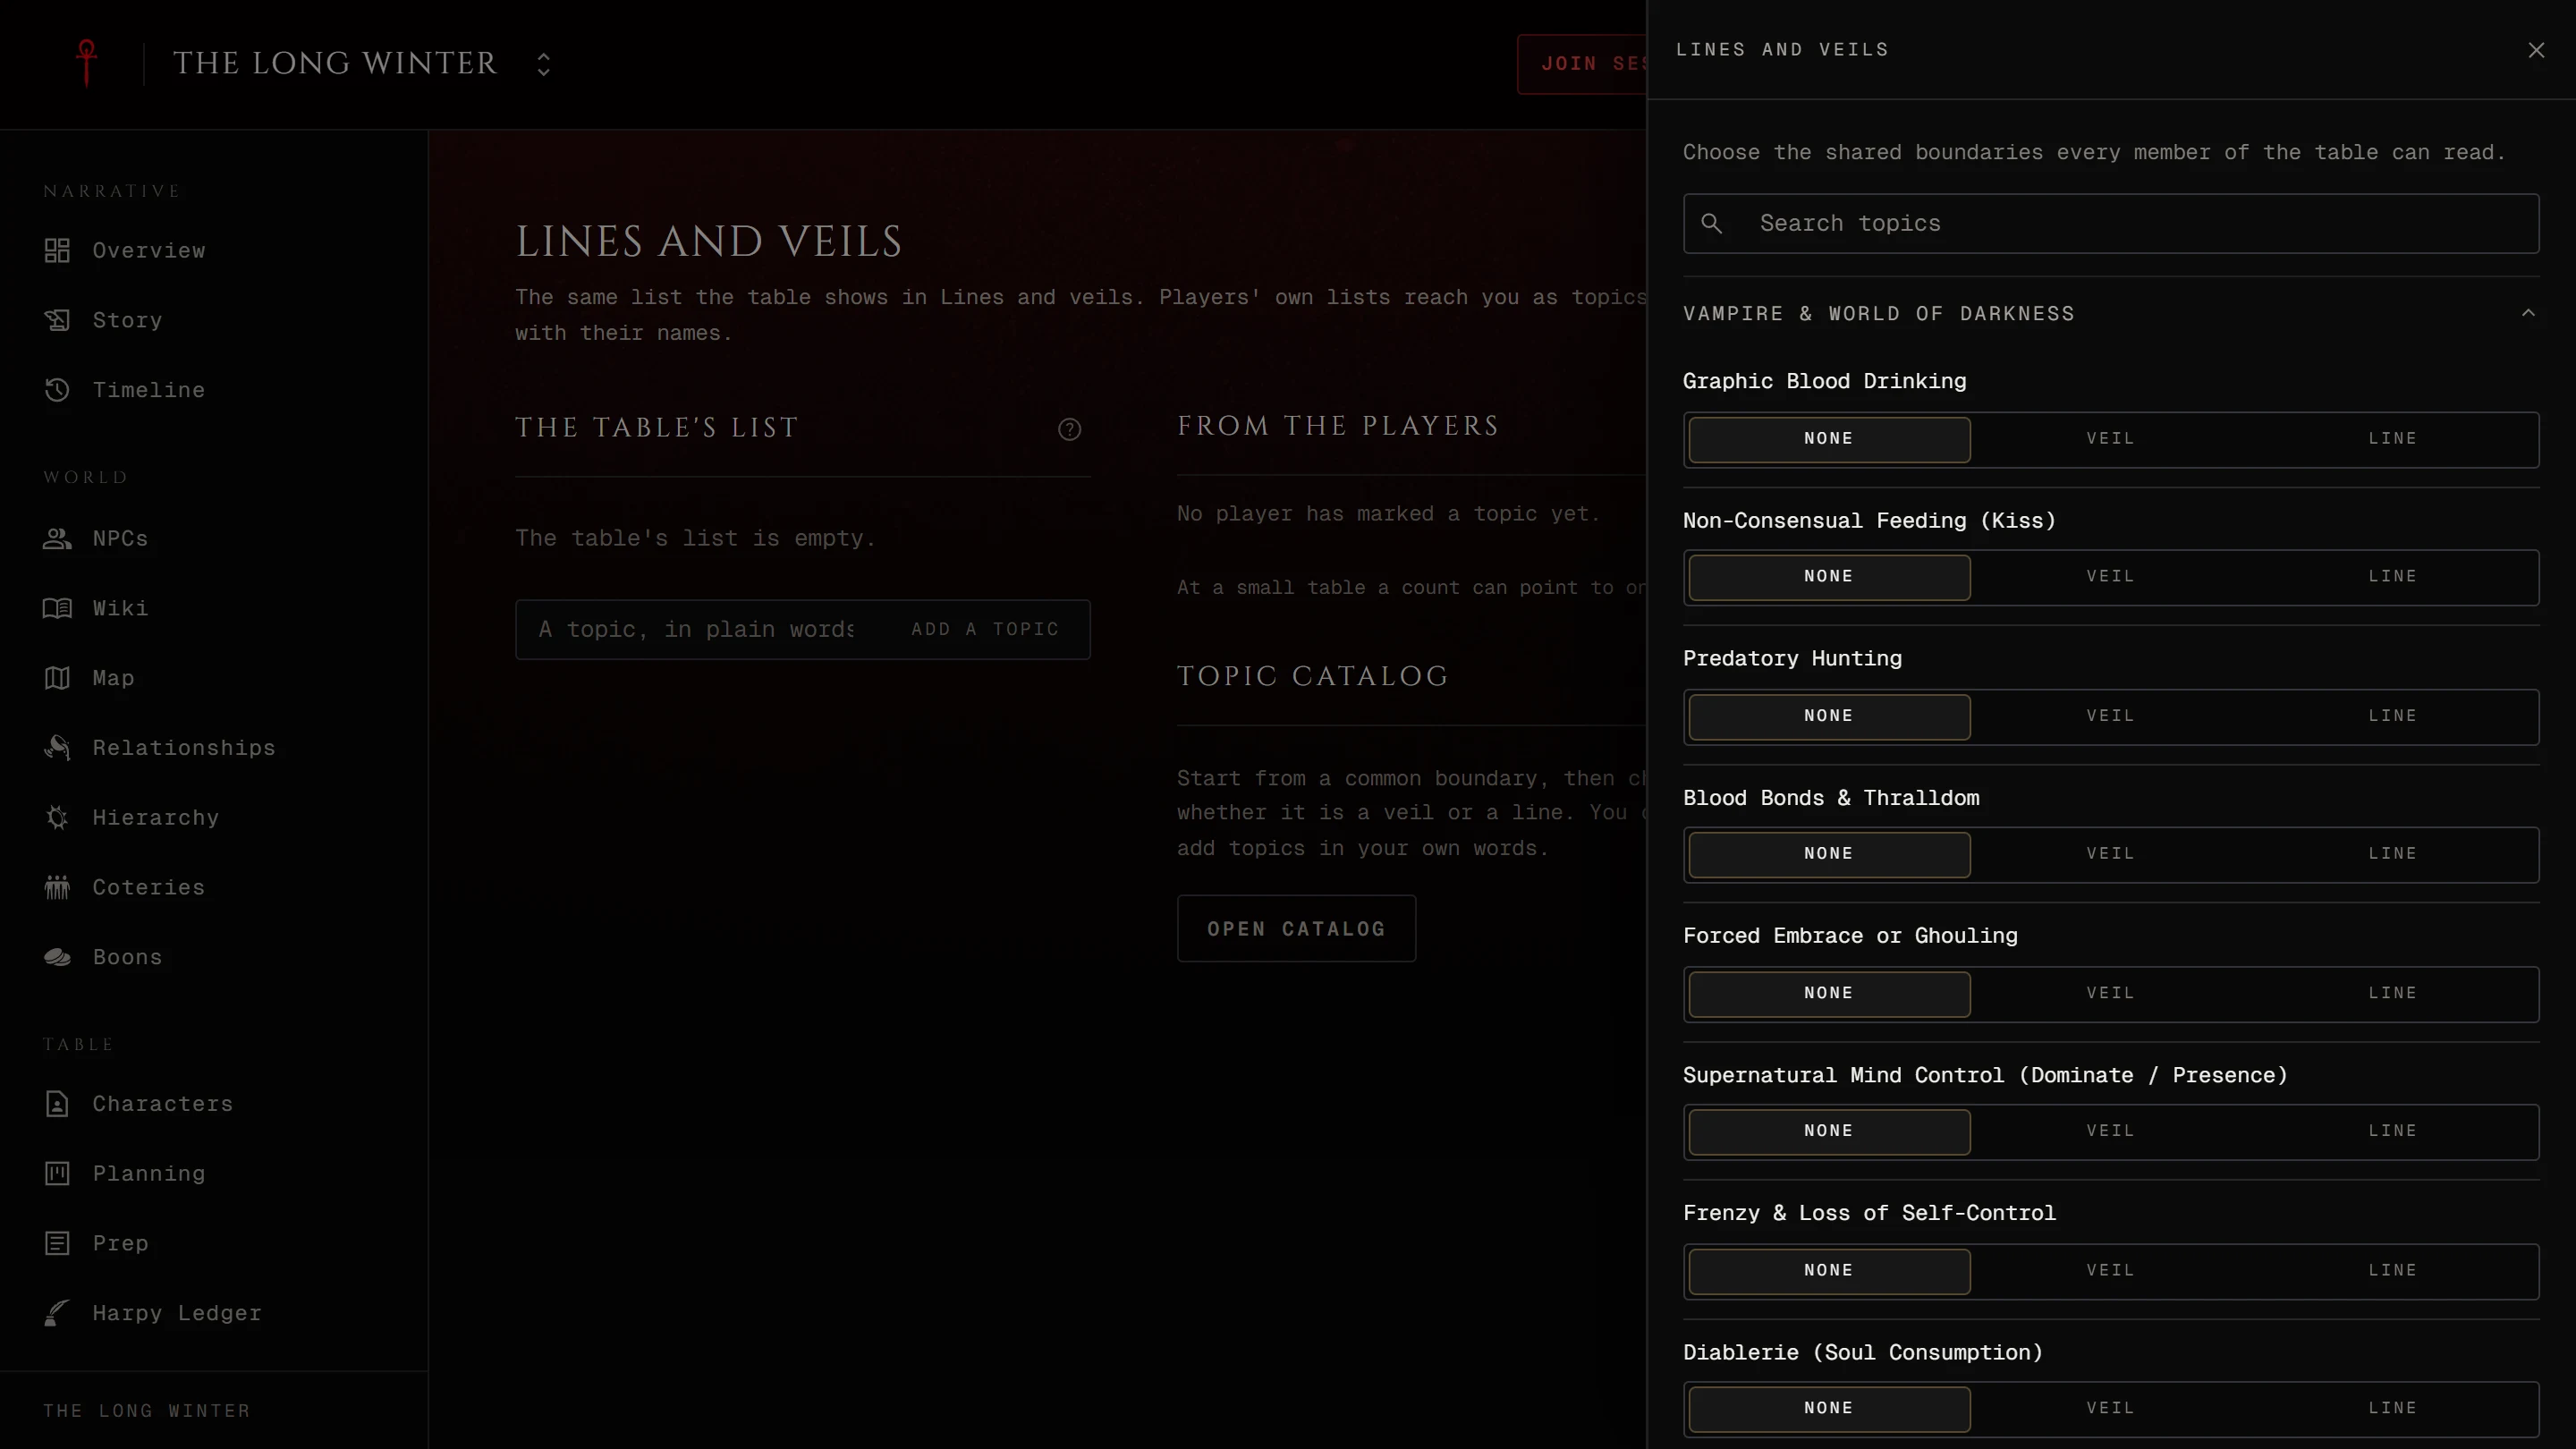Click the Add a Topic button
2576x1449 pixels.
coord(984,629)
